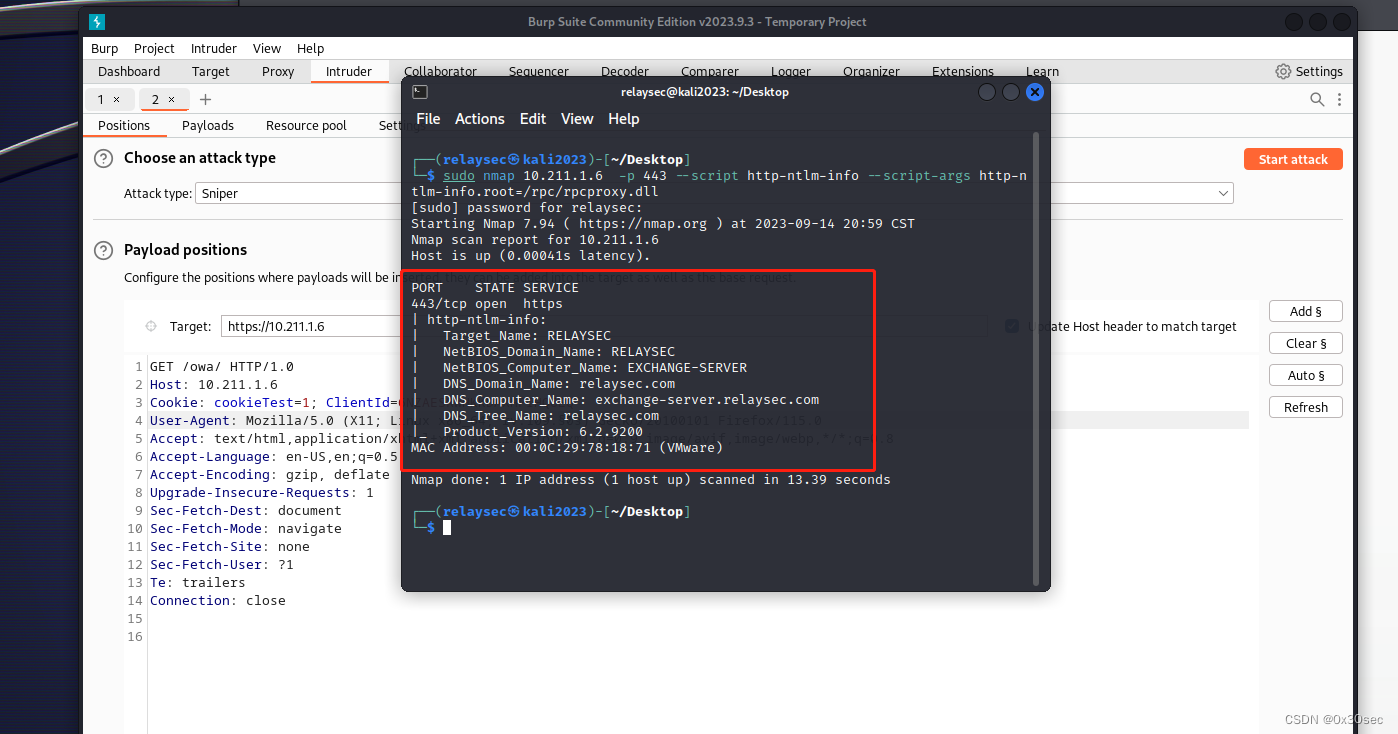Click the Refresh button
This screenshot has width=1398, height=734.
1306,407
